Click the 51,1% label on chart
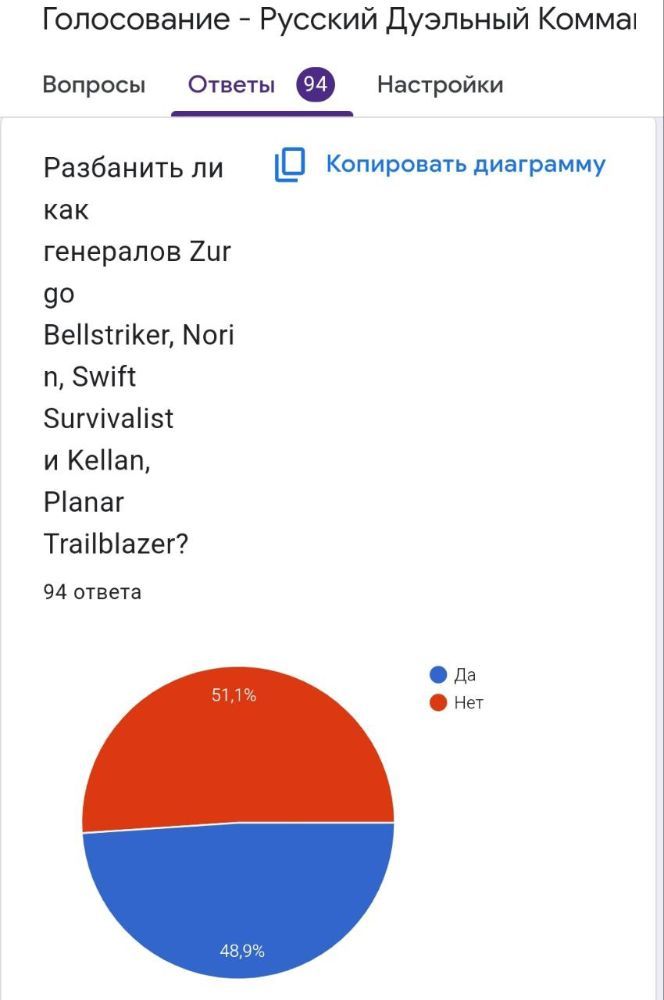This screenshot has height=1000, width=664. [x=234, y=696]
